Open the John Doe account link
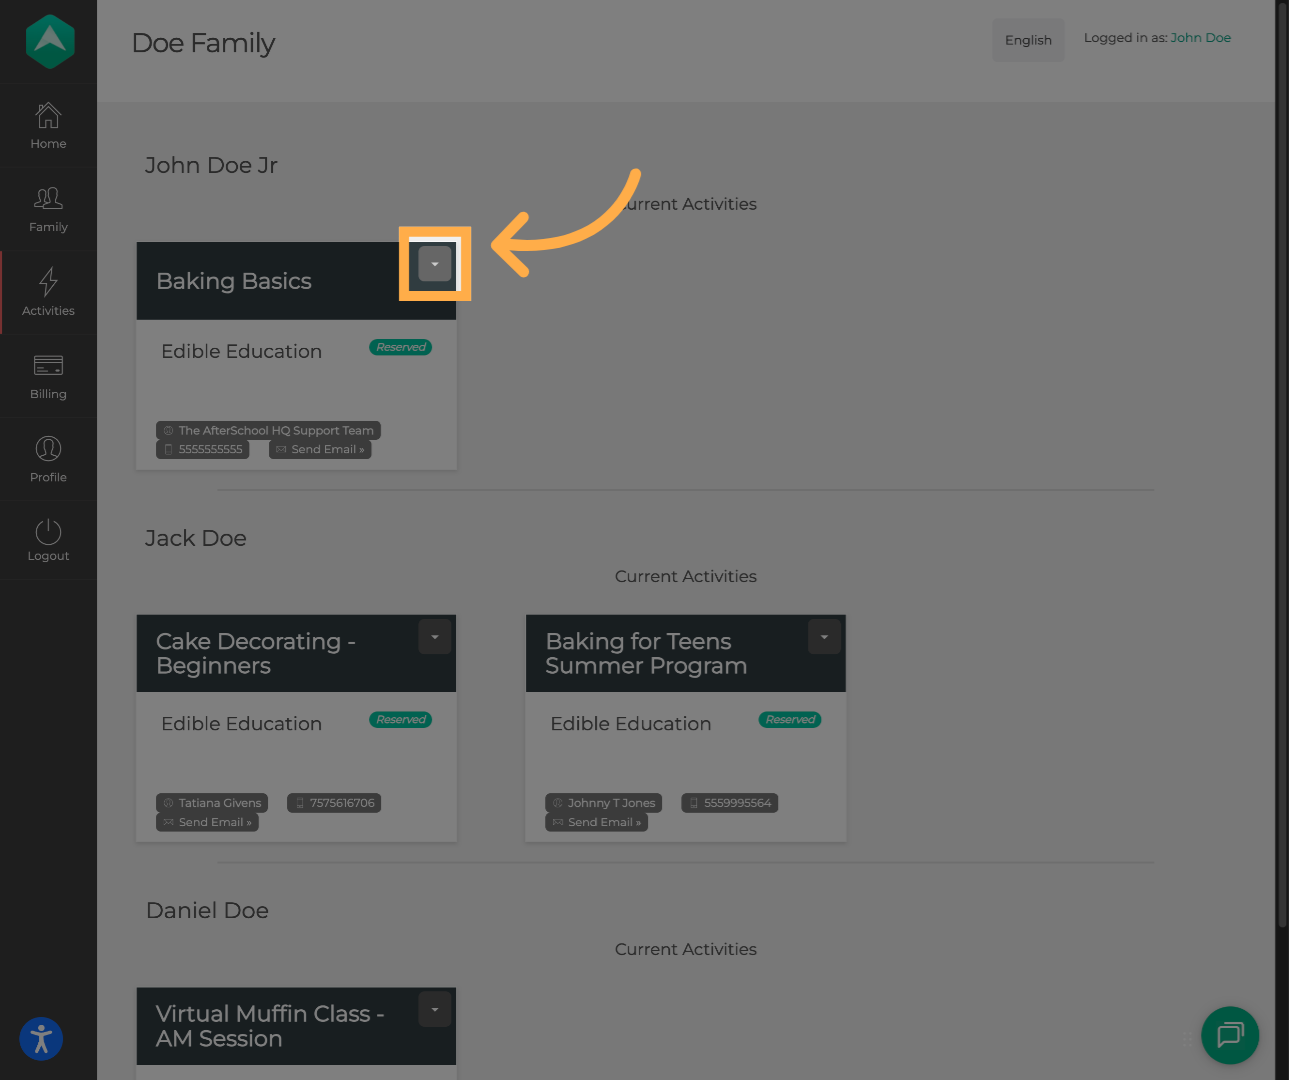The image size is (1289, 1080). pos(1200,38)
